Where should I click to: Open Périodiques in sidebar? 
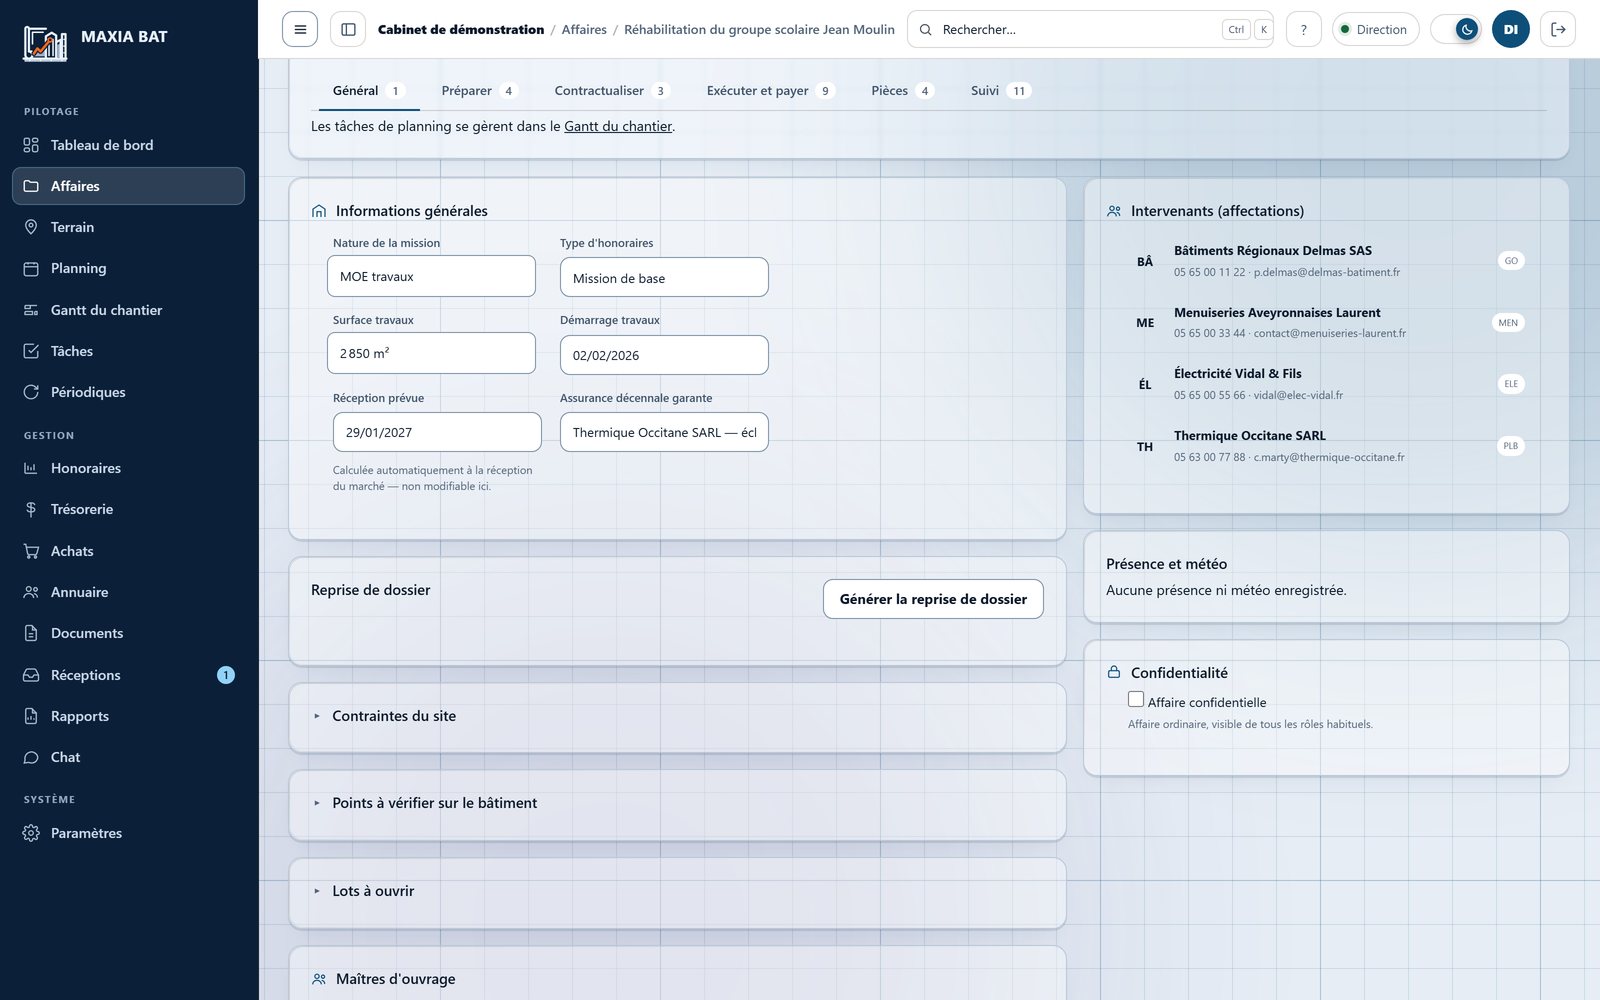[128, 392]
